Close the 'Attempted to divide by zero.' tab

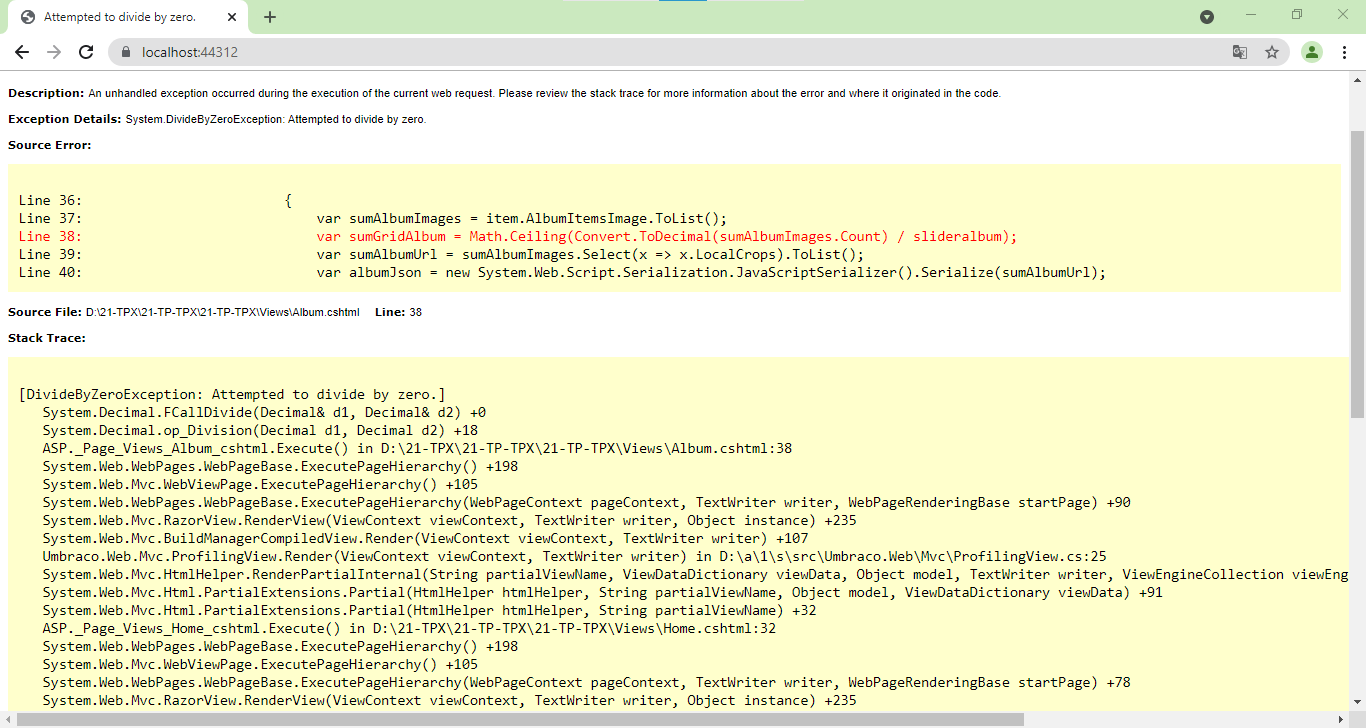coord(233,17)
